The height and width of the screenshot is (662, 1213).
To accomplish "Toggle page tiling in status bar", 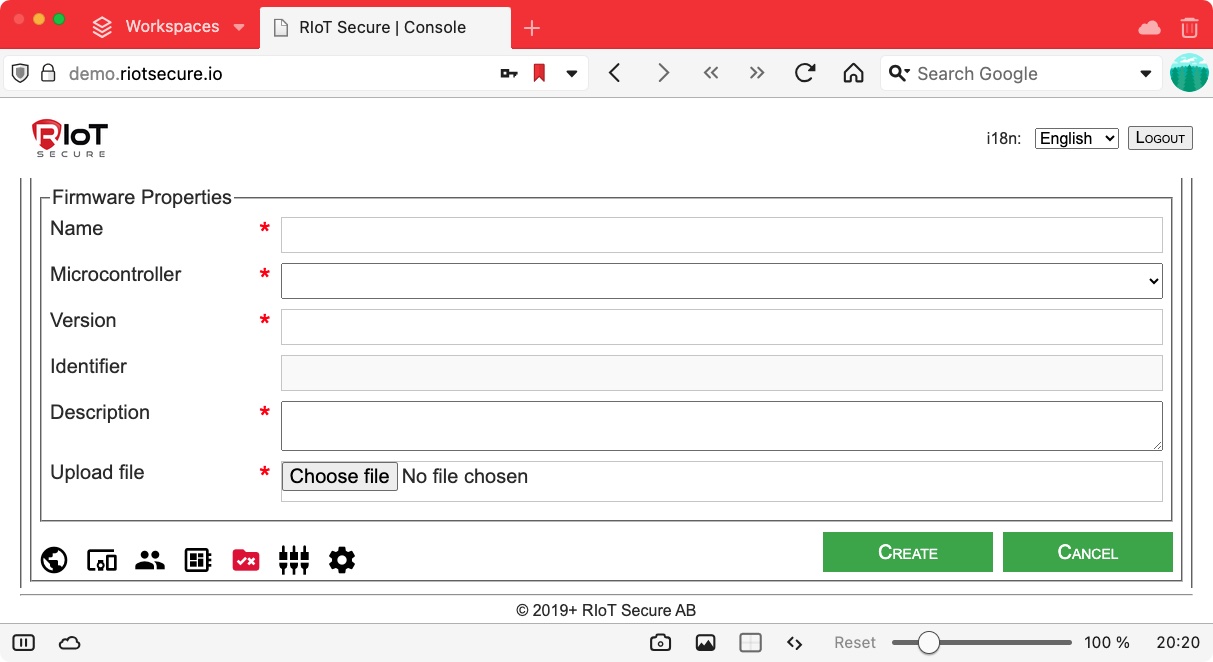I will pos(751,643).
